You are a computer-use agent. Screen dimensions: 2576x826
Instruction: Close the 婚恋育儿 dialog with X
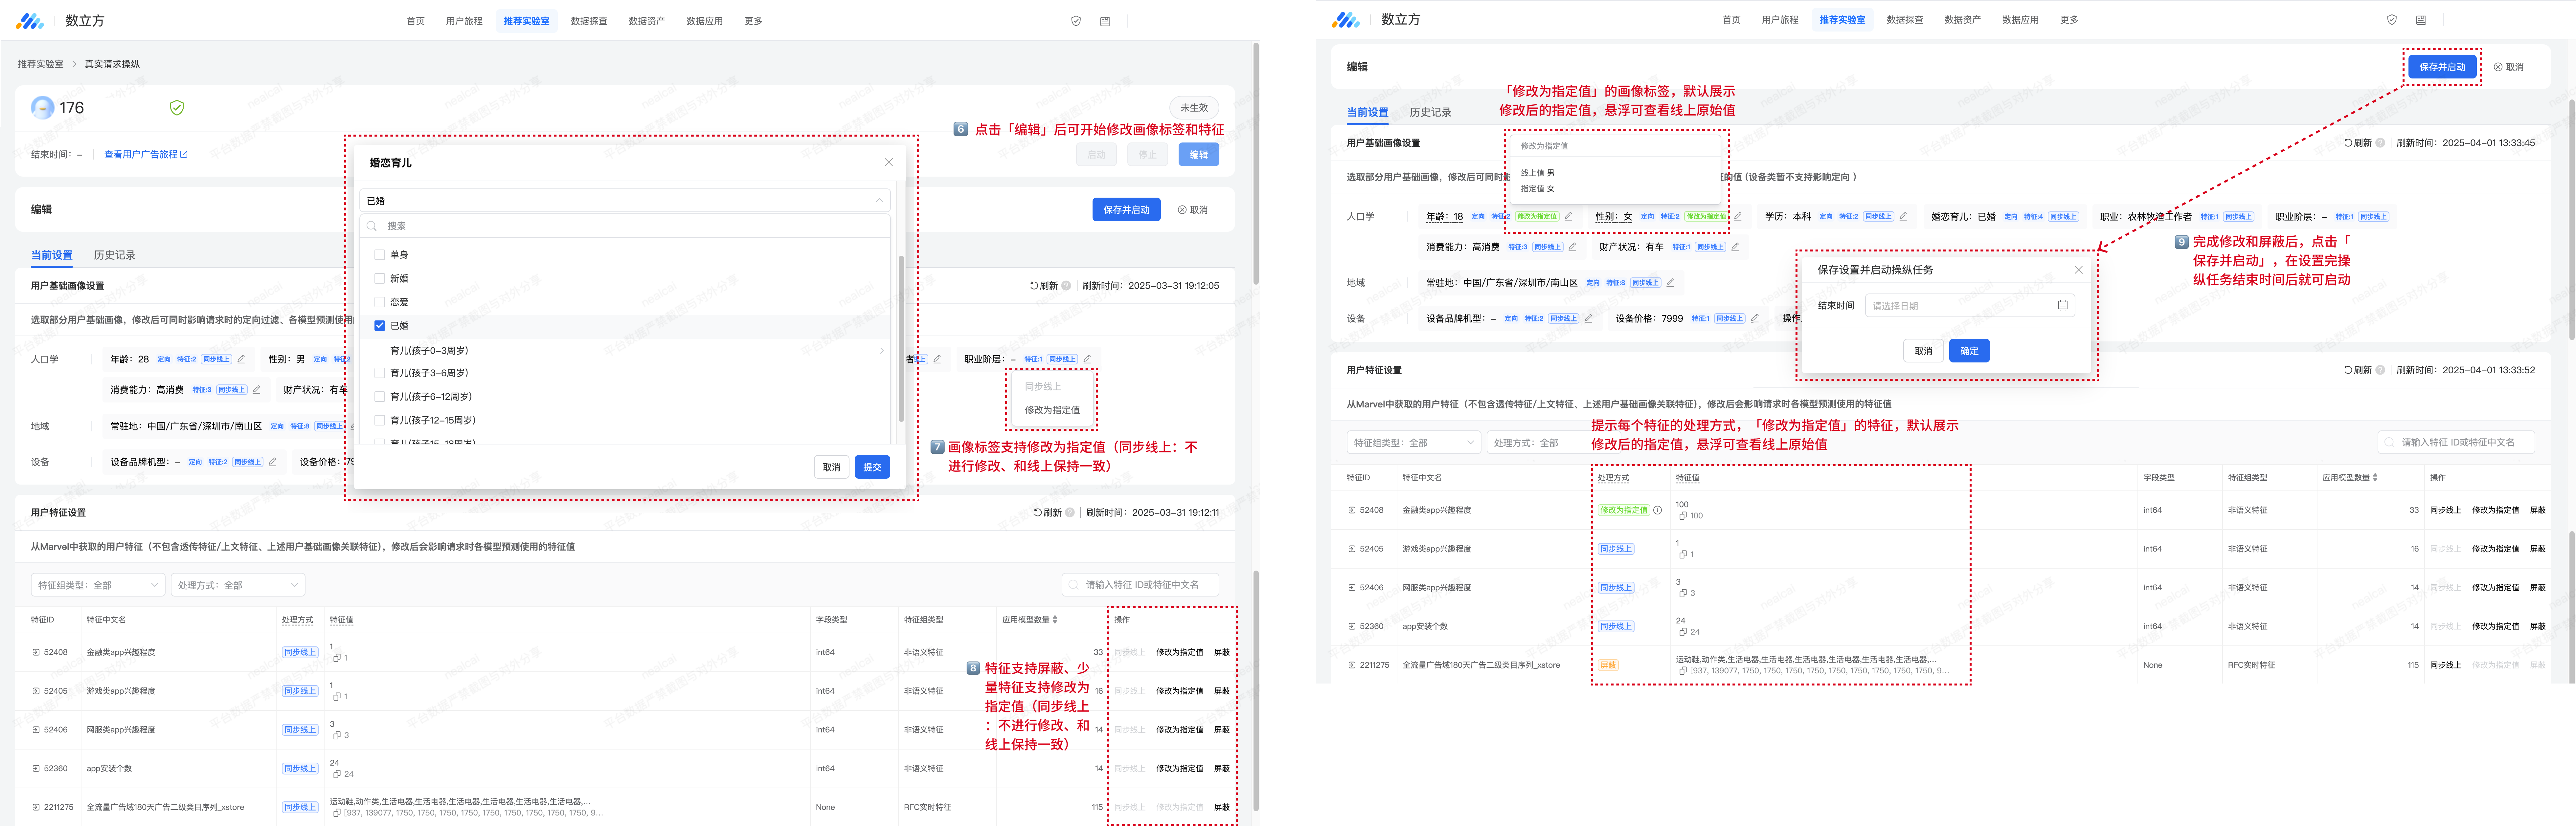888,162
